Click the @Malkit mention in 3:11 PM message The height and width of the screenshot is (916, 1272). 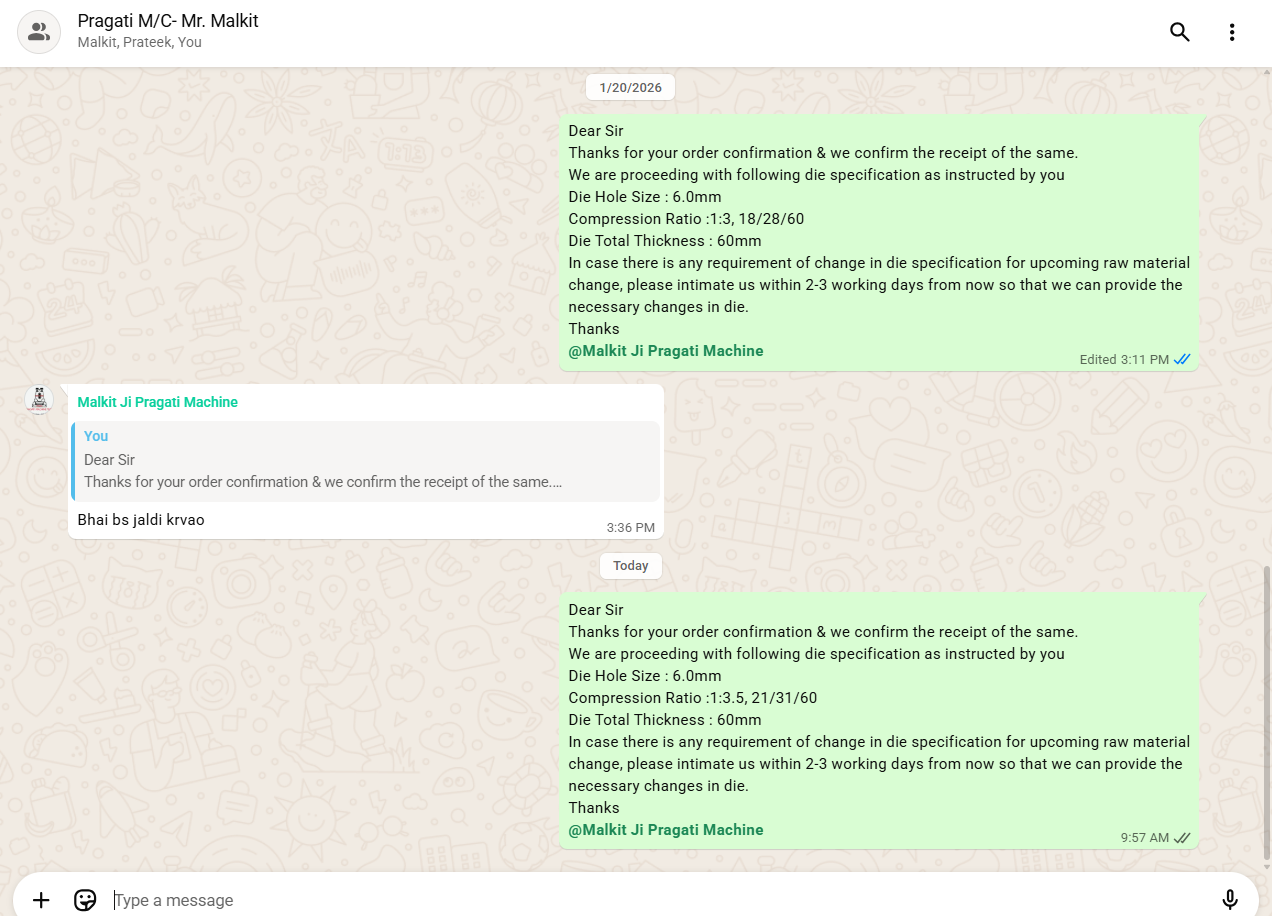666,351
